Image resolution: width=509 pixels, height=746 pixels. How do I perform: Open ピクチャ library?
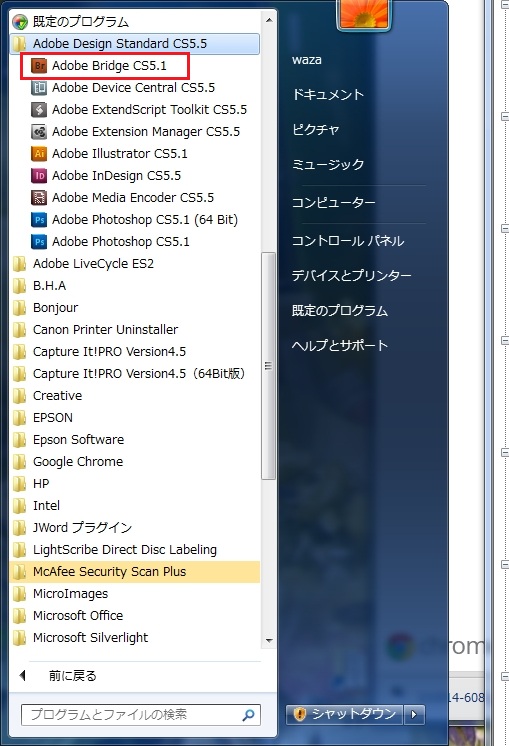tap(315, 129)
